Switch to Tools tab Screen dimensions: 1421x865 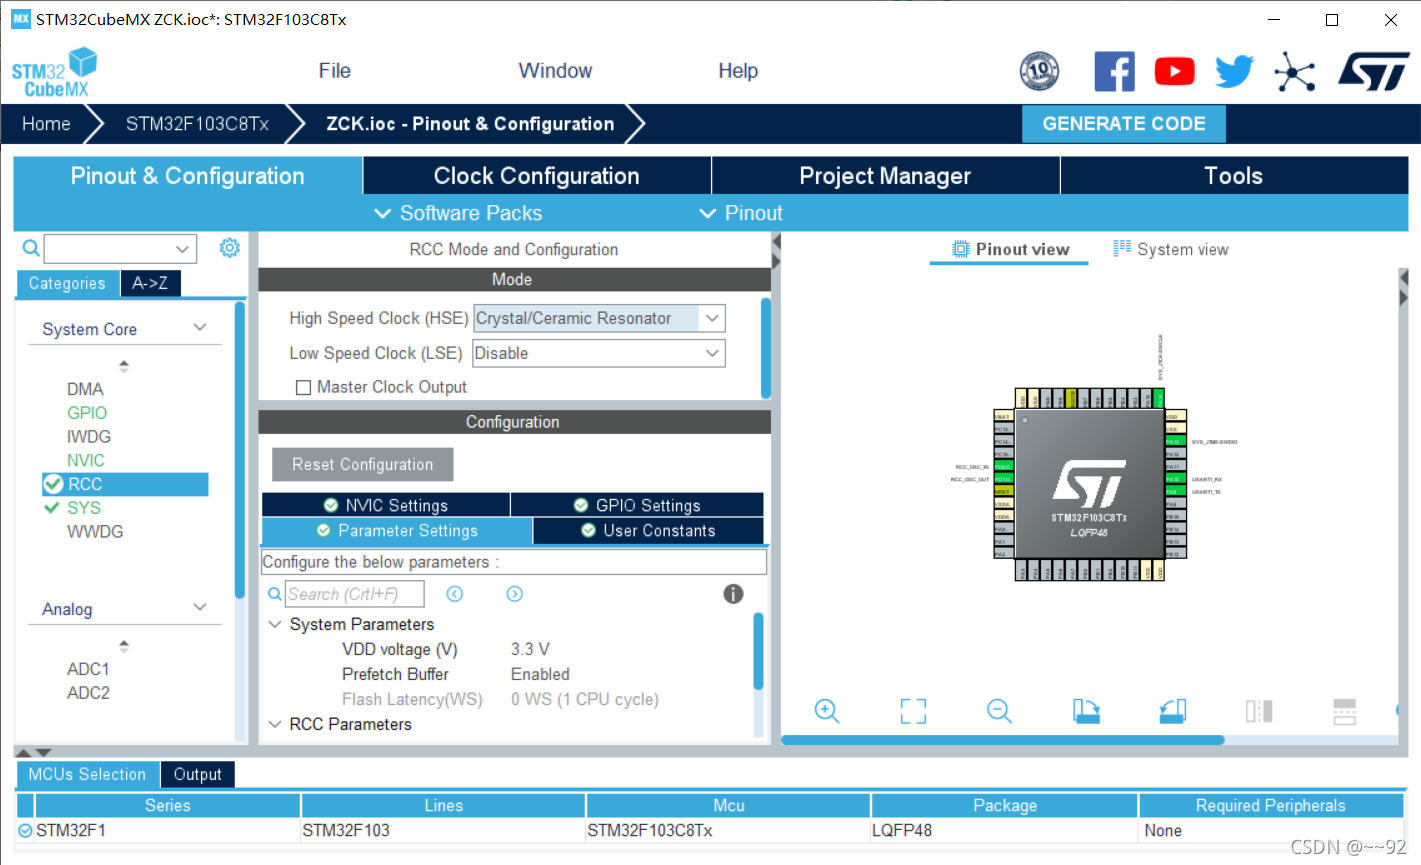tap(1234, 176)
